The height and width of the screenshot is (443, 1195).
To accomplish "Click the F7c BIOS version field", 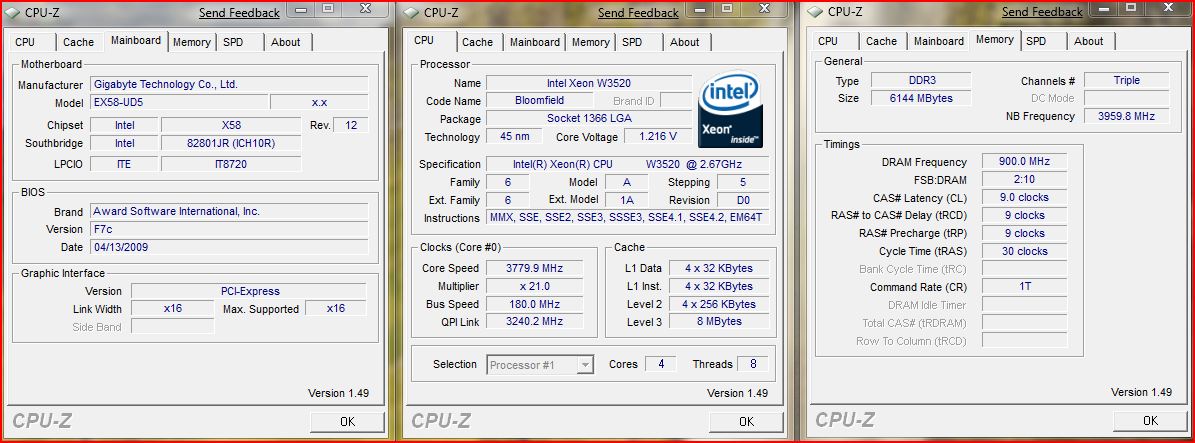I will coord(229,229).
